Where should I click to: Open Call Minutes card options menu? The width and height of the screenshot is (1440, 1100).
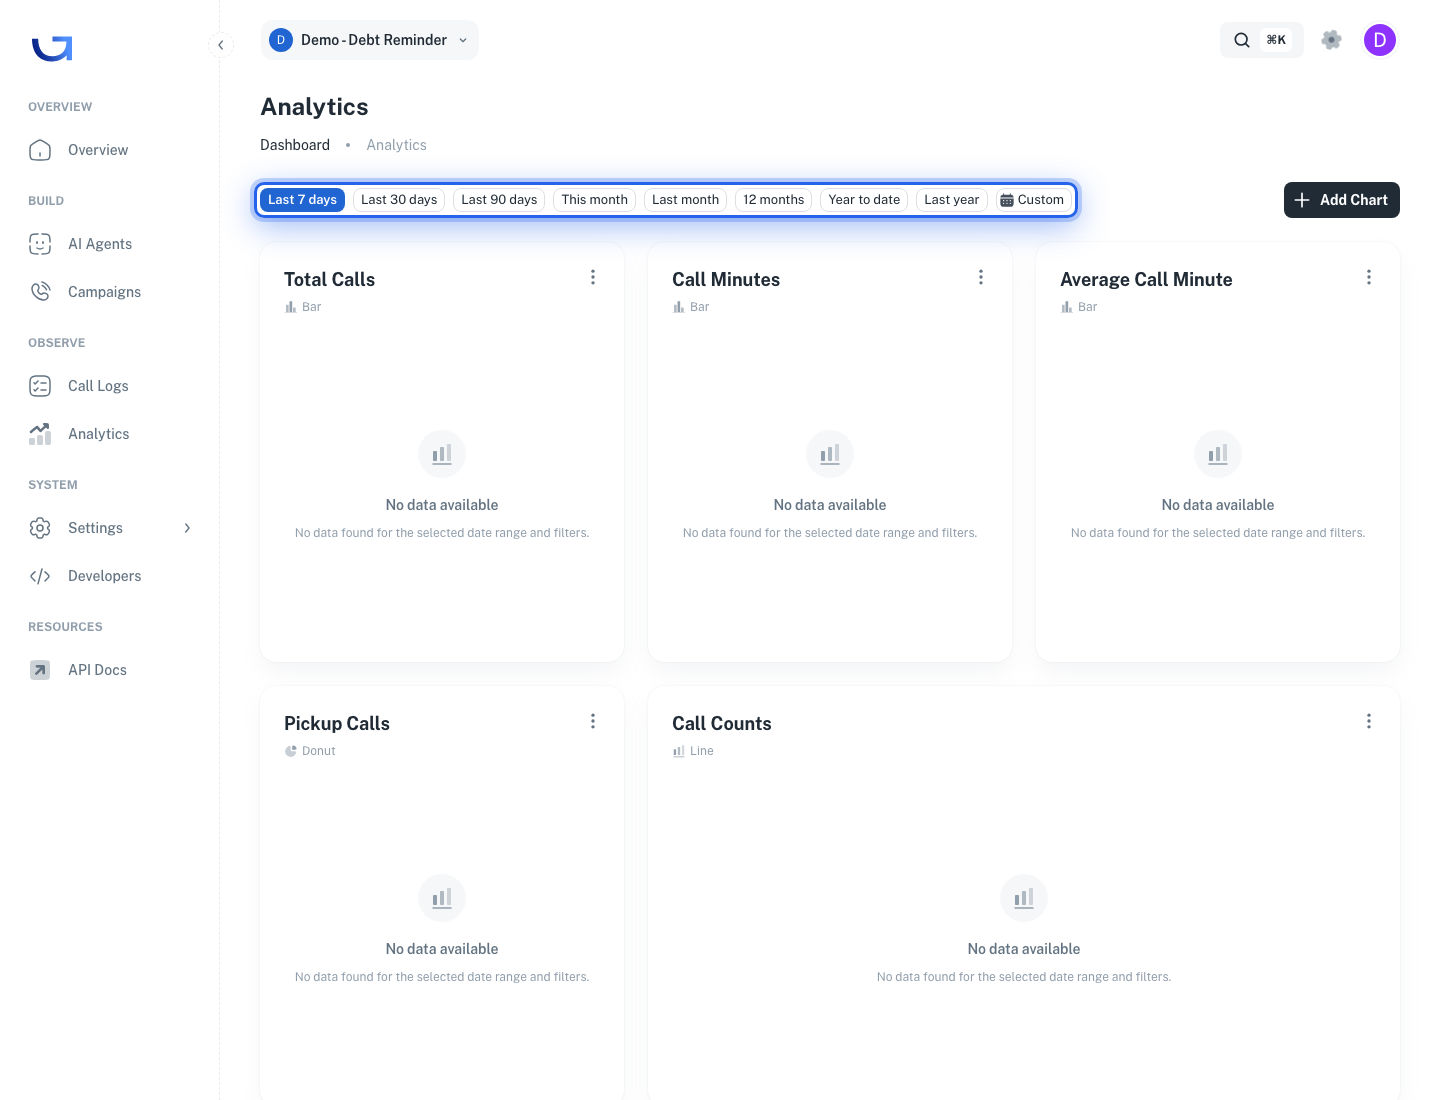pyautogui.click(x=981, y=277)
